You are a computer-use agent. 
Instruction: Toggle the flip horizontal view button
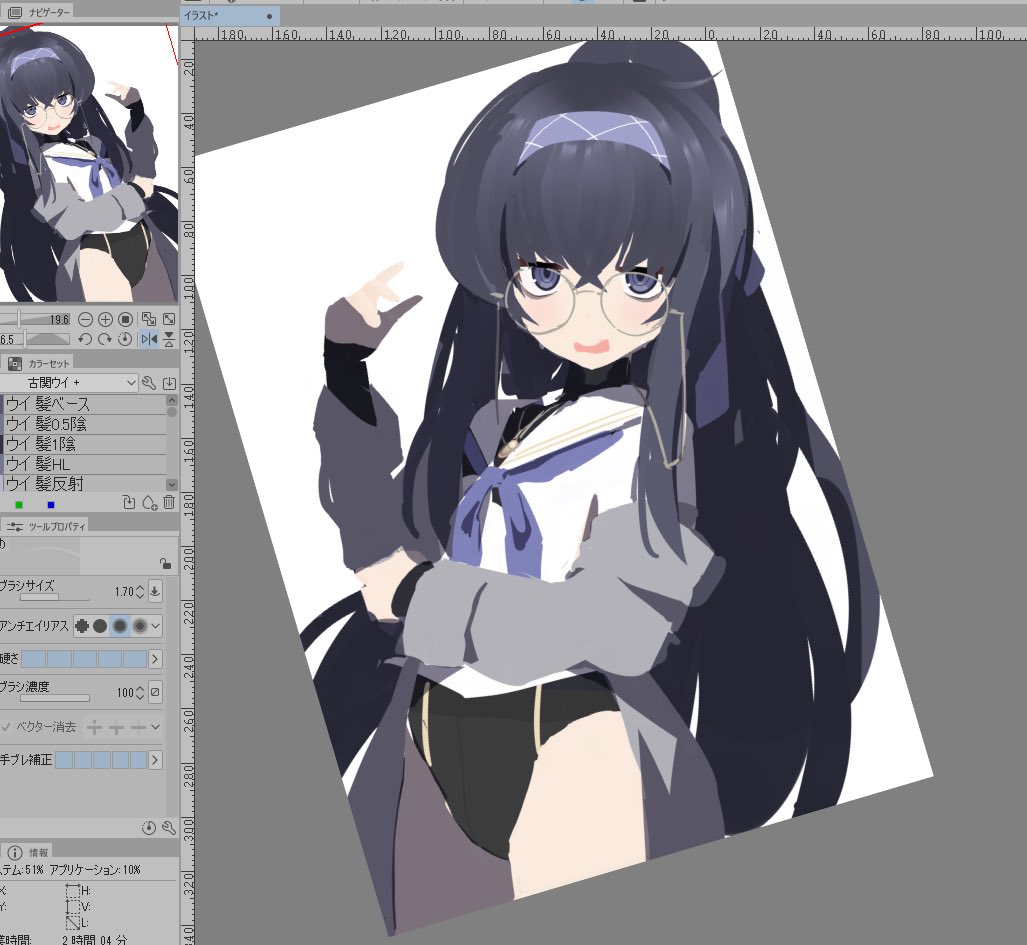[149, 339]
